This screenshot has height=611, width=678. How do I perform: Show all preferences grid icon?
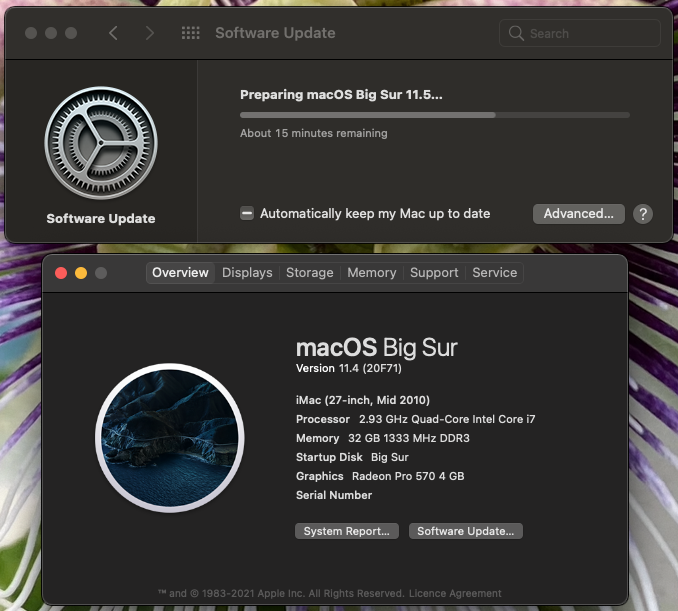click(190, 33)
